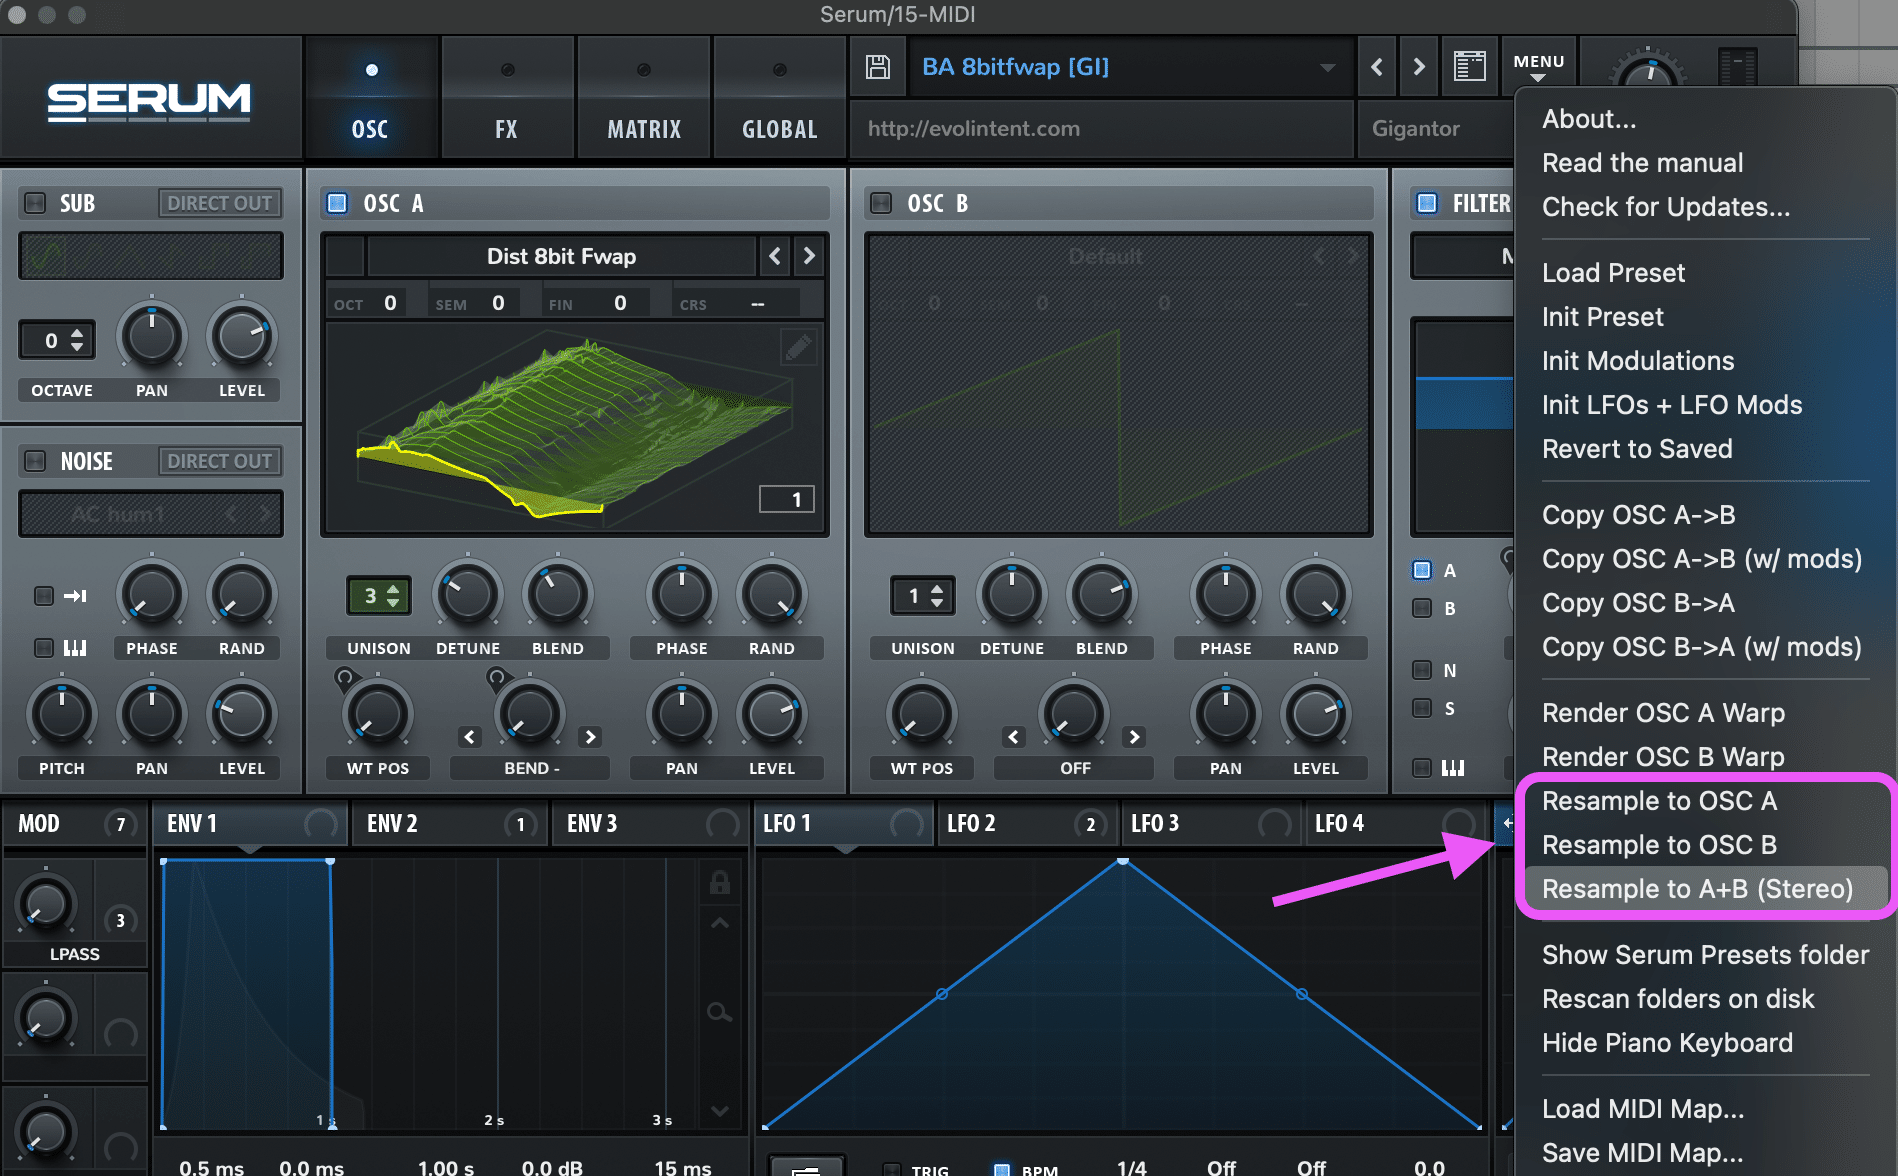Click the ENV 3 modulation drag circle

click(x=722, y=824)
